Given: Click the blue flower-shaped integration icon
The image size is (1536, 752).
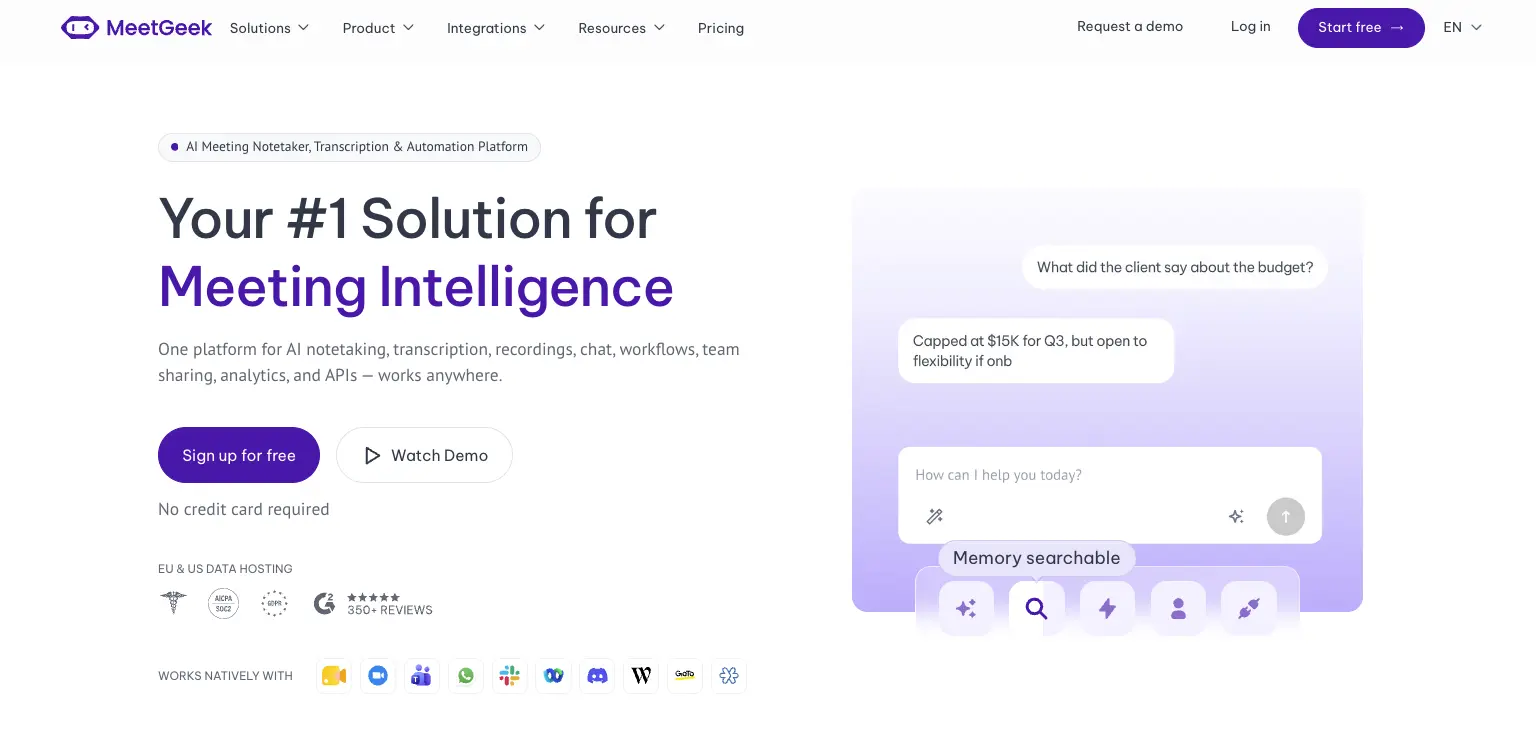Looking at the screenshot, I should point(729,676).
